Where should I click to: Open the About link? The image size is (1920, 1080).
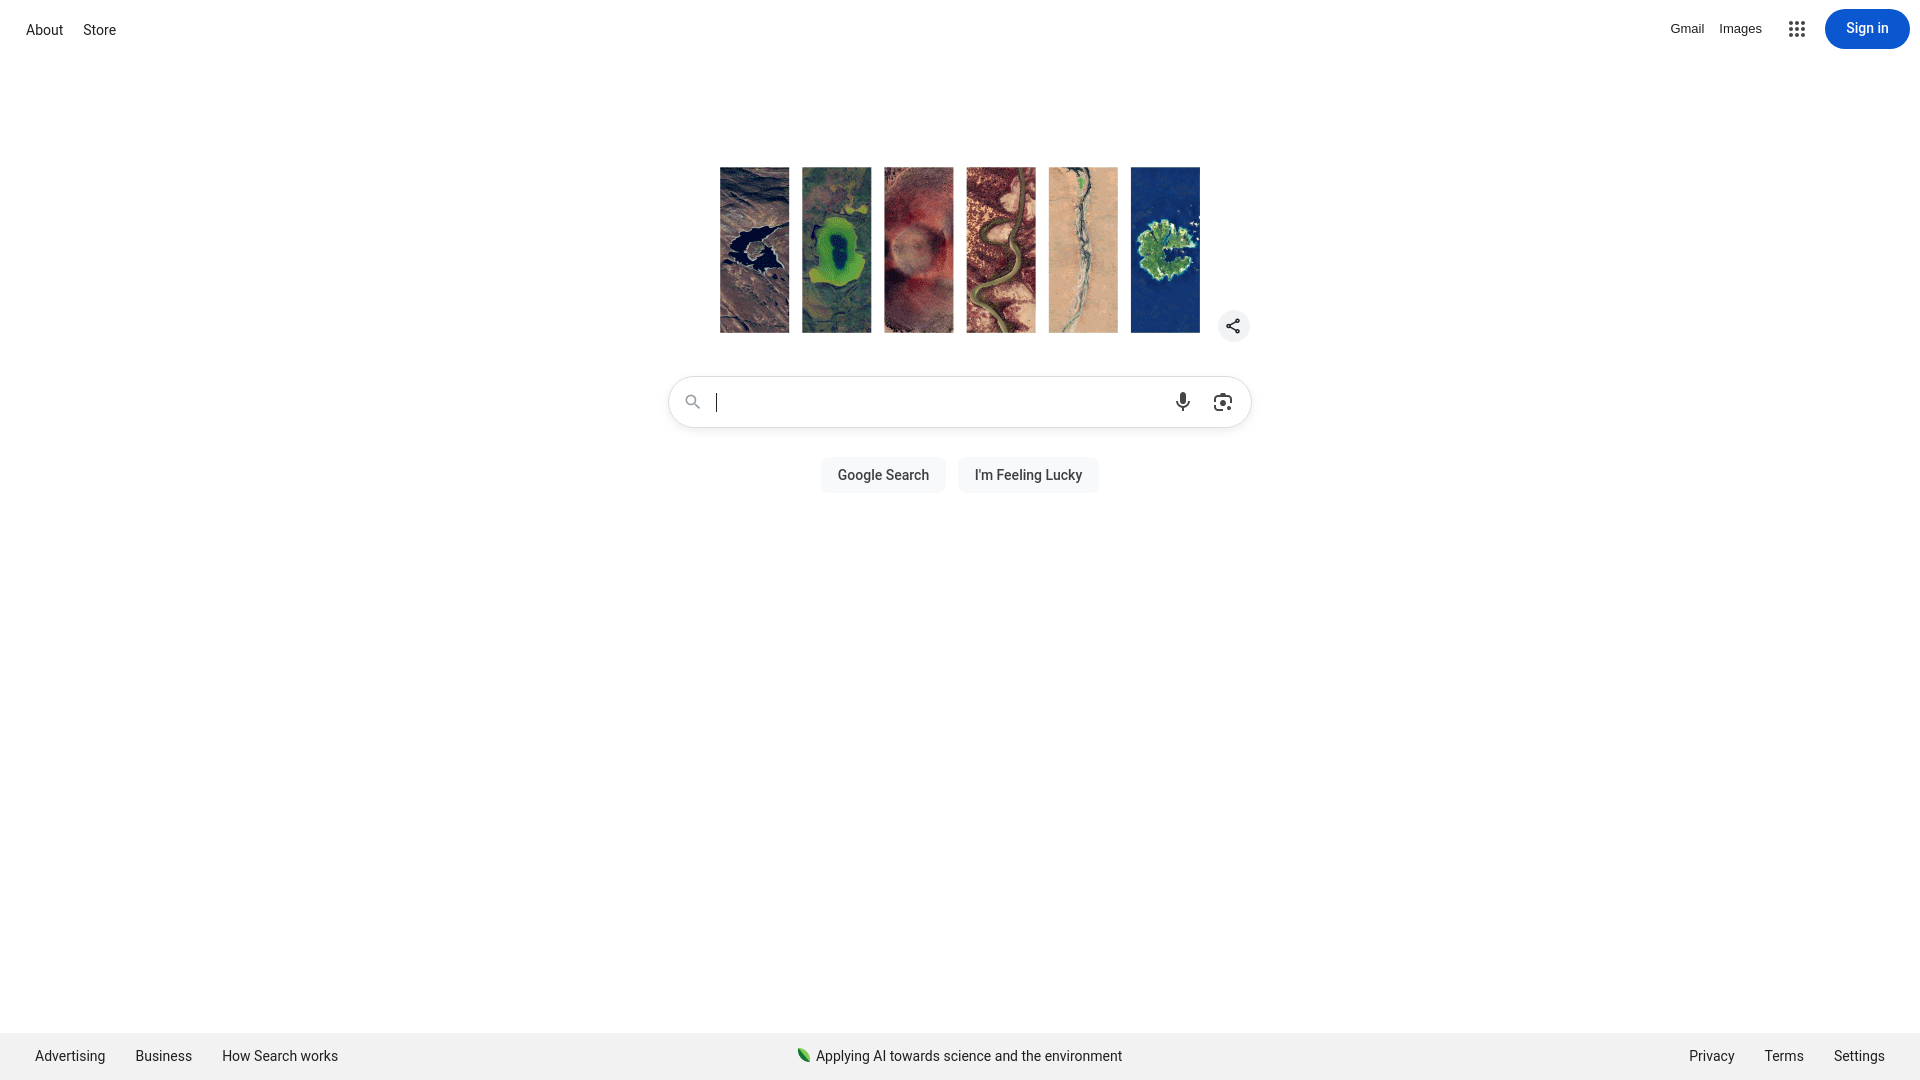coord(44,30)
